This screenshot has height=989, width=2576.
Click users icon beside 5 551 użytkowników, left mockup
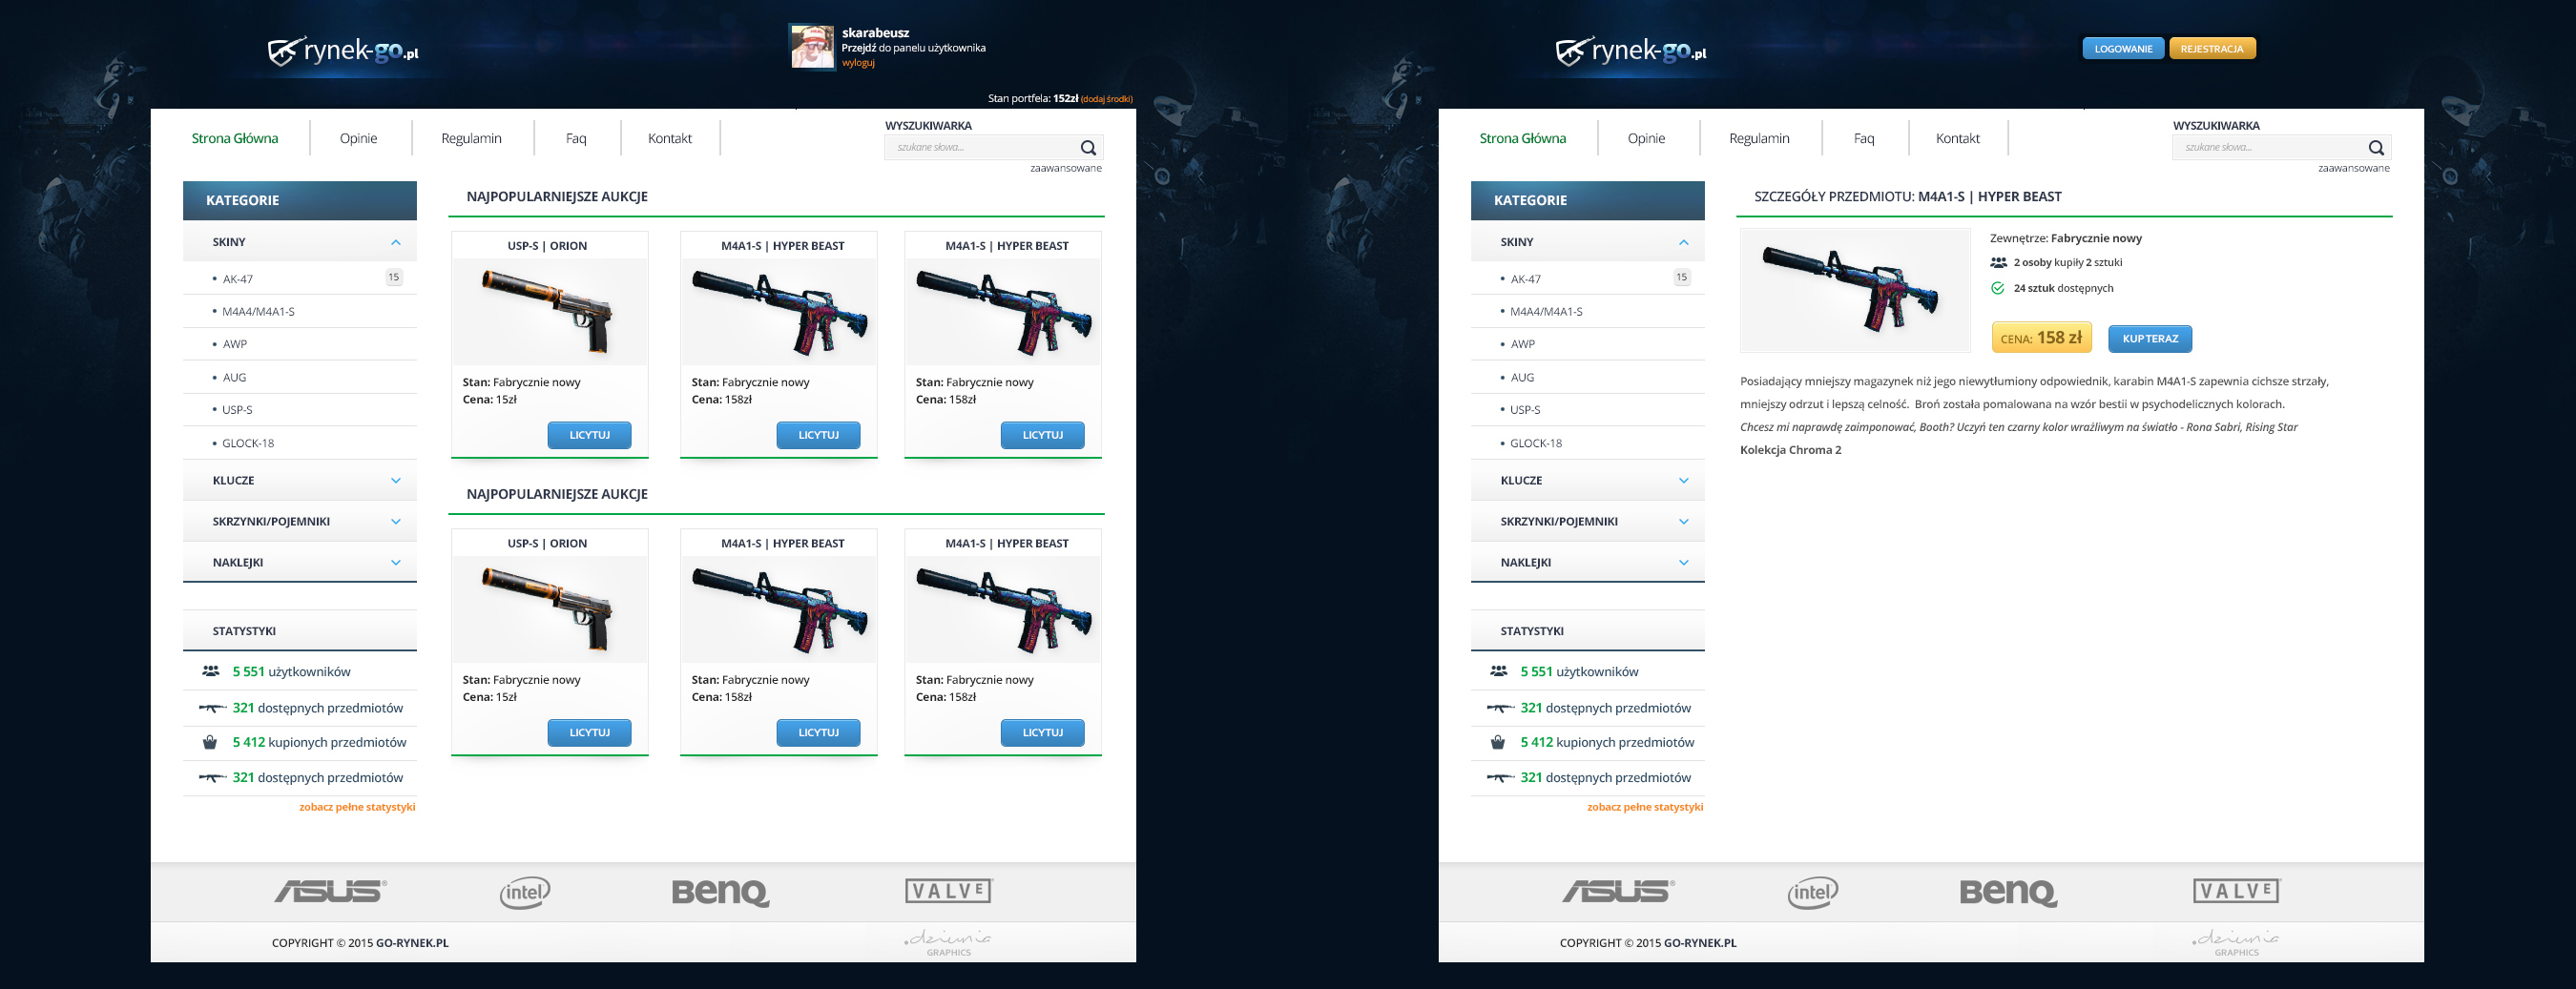pyautogui.click(x=210, y=671)
